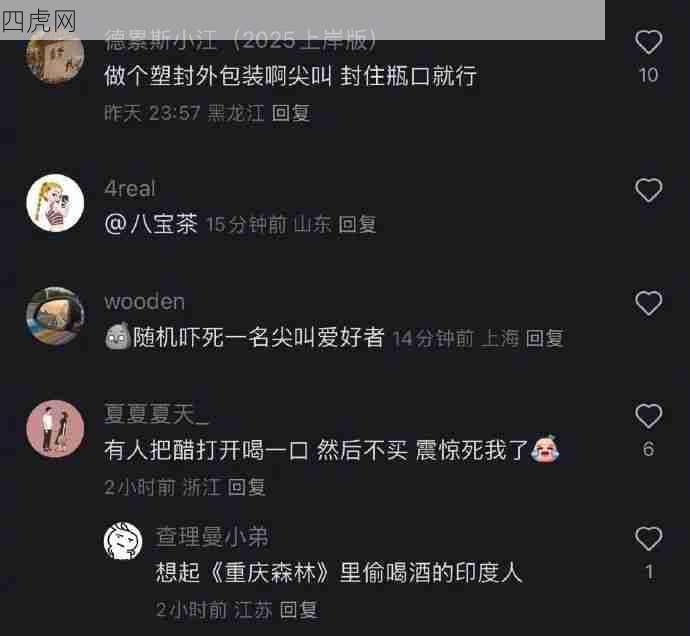The width and height of the screenshot is (690, 636).
Task: Open username wooden's profile
Action: [x=144, y=302]
